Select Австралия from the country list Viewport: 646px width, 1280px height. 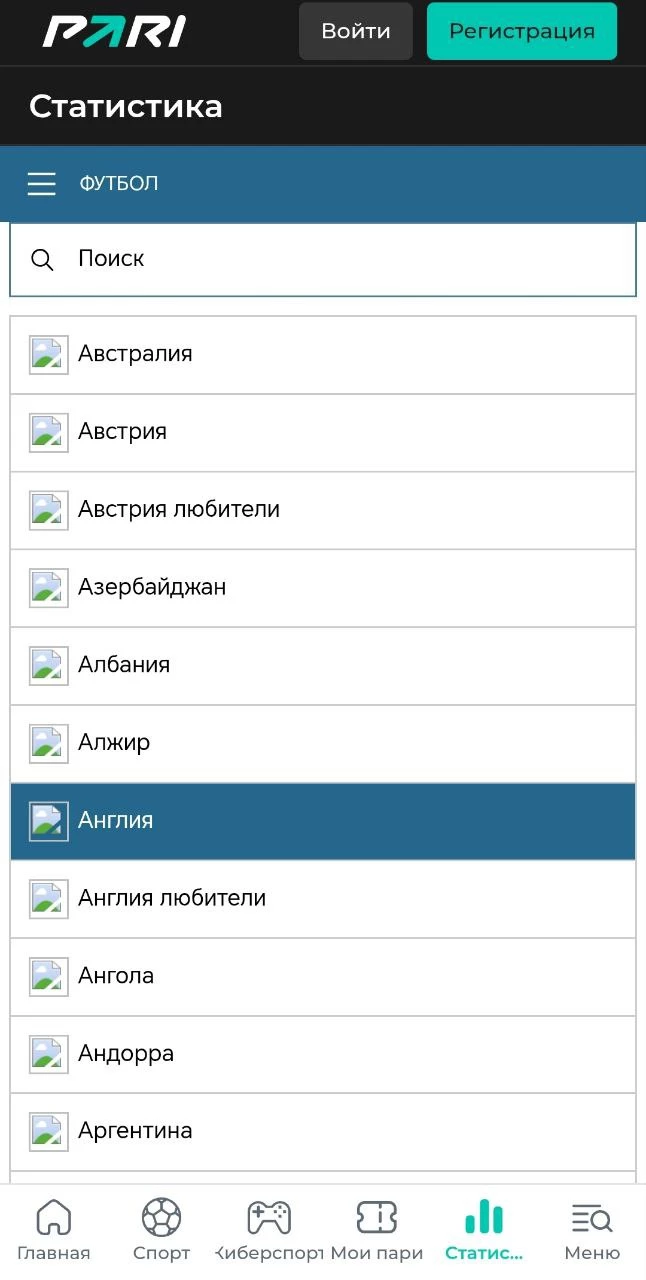[323, 355]
